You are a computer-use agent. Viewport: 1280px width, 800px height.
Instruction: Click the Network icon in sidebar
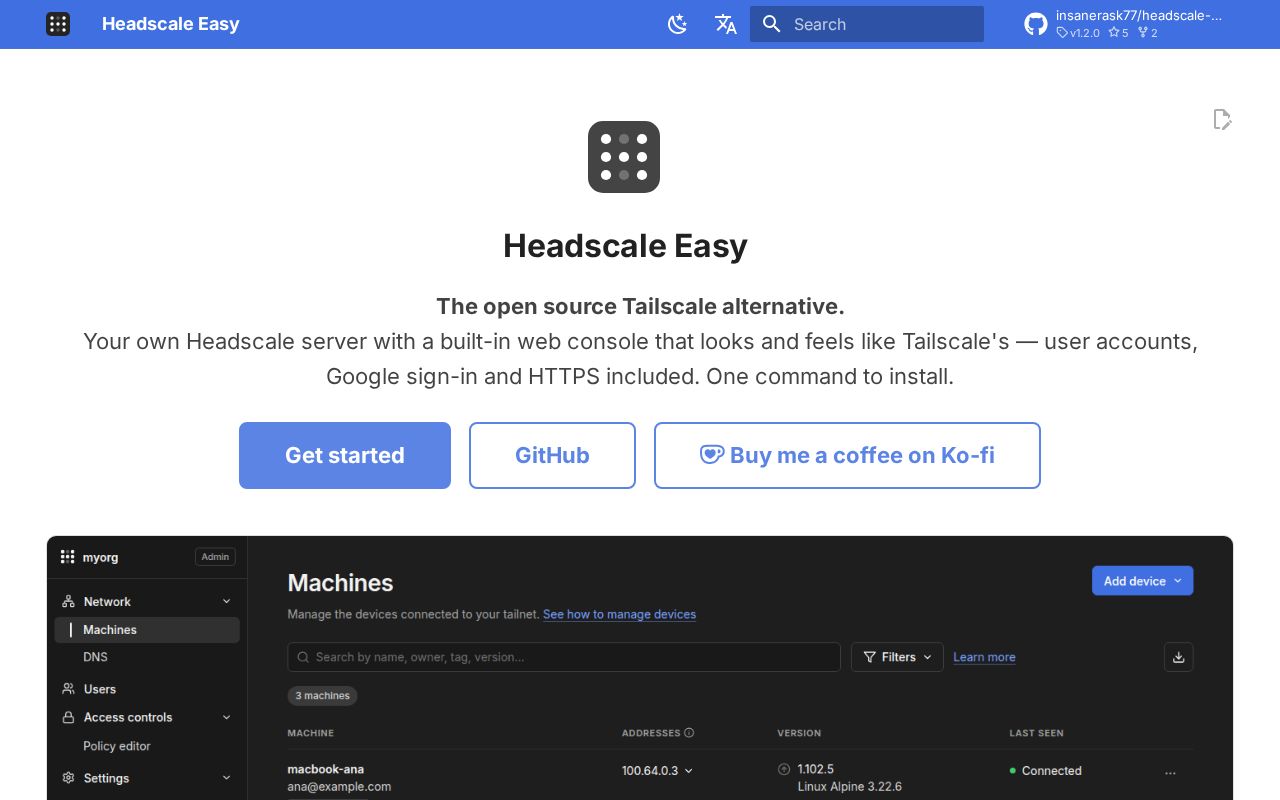[x=68, y=601]
